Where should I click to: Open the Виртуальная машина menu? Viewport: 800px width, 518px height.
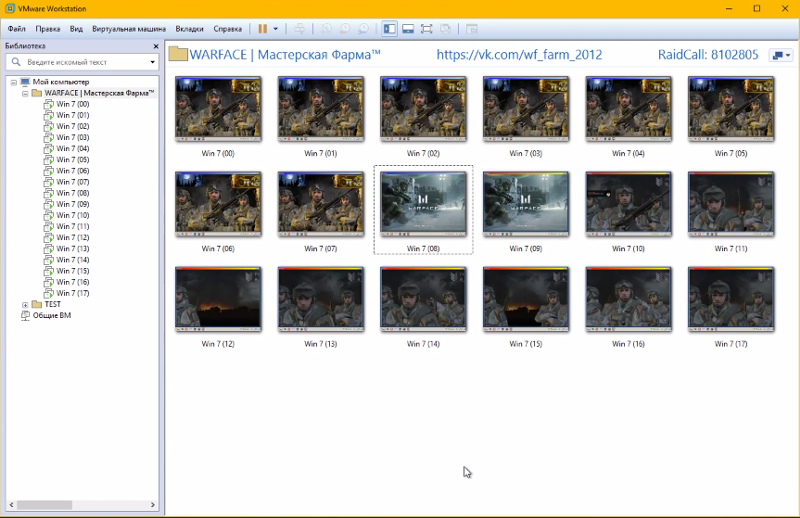pyautogui.click(x=129, y=29)
